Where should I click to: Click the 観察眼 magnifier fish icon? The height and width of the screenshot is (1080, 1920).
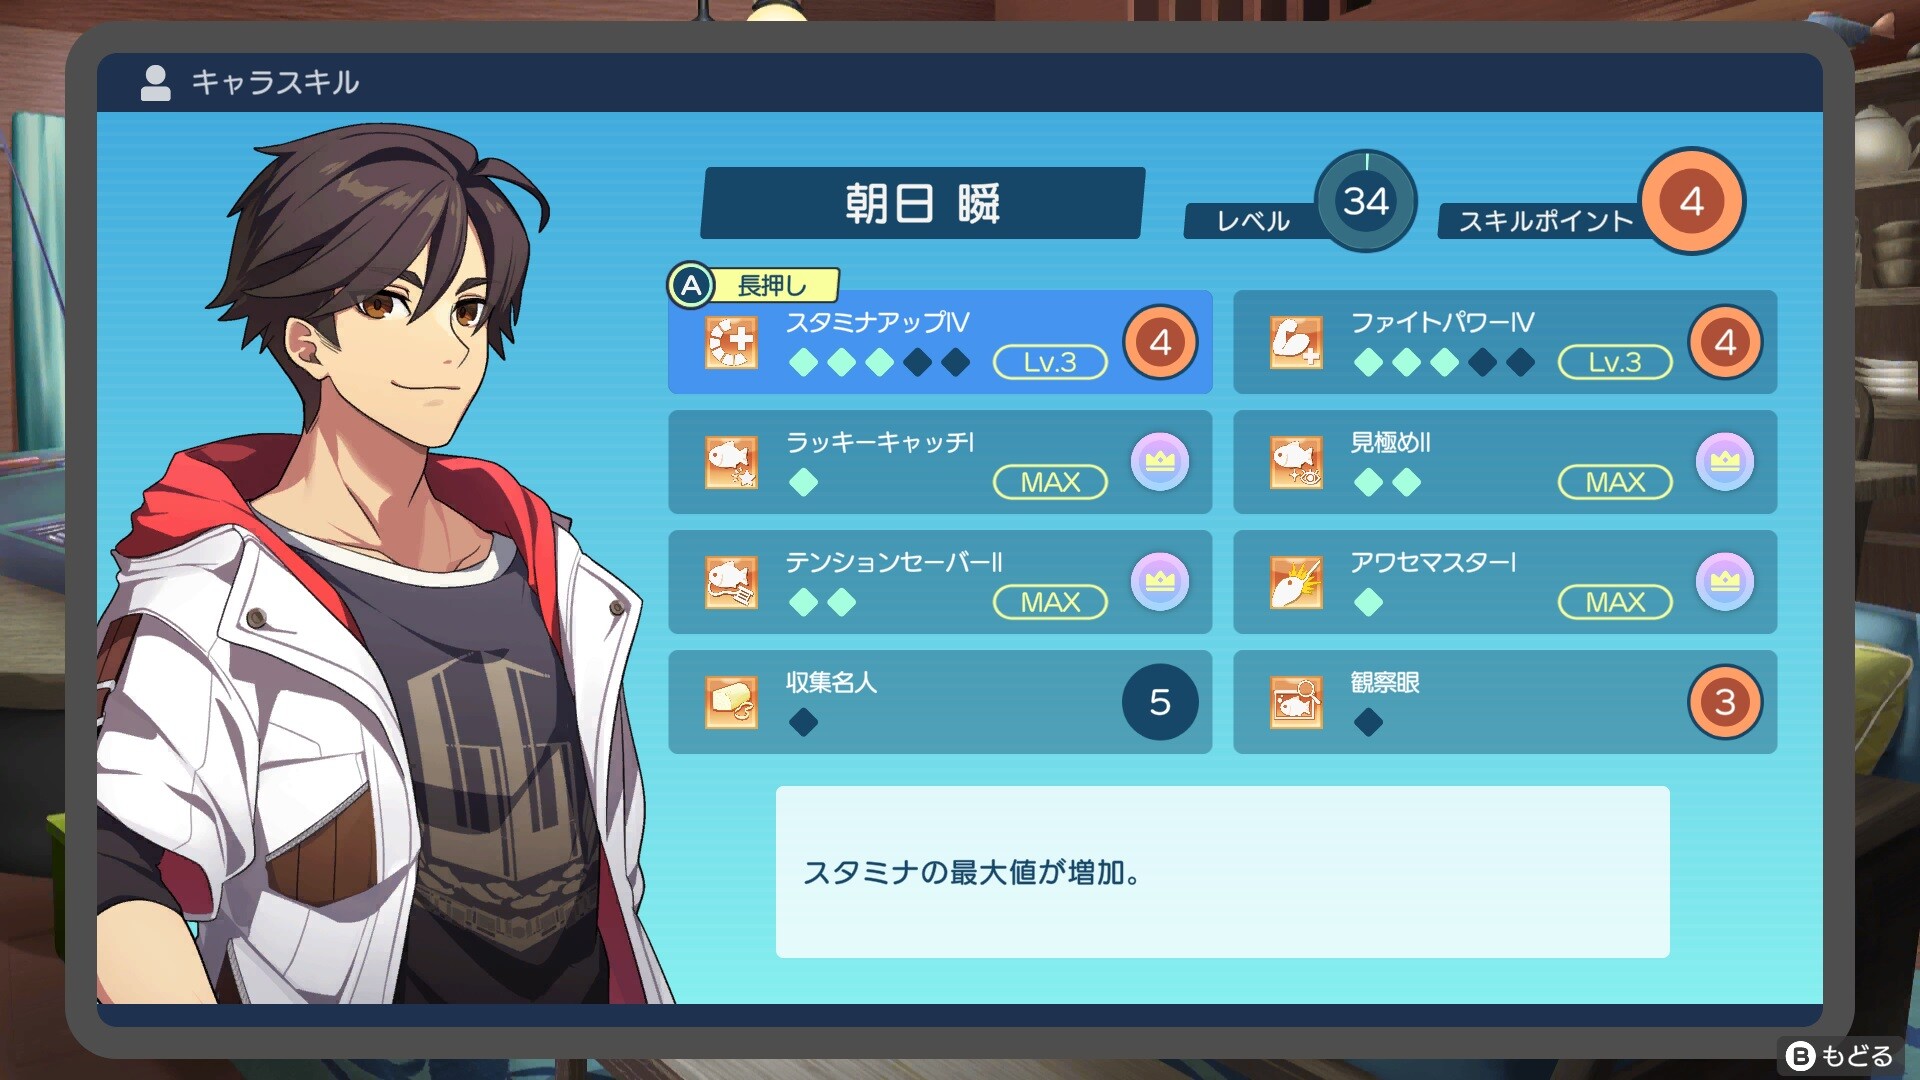pyautogui.click(x=1296, y=702)
